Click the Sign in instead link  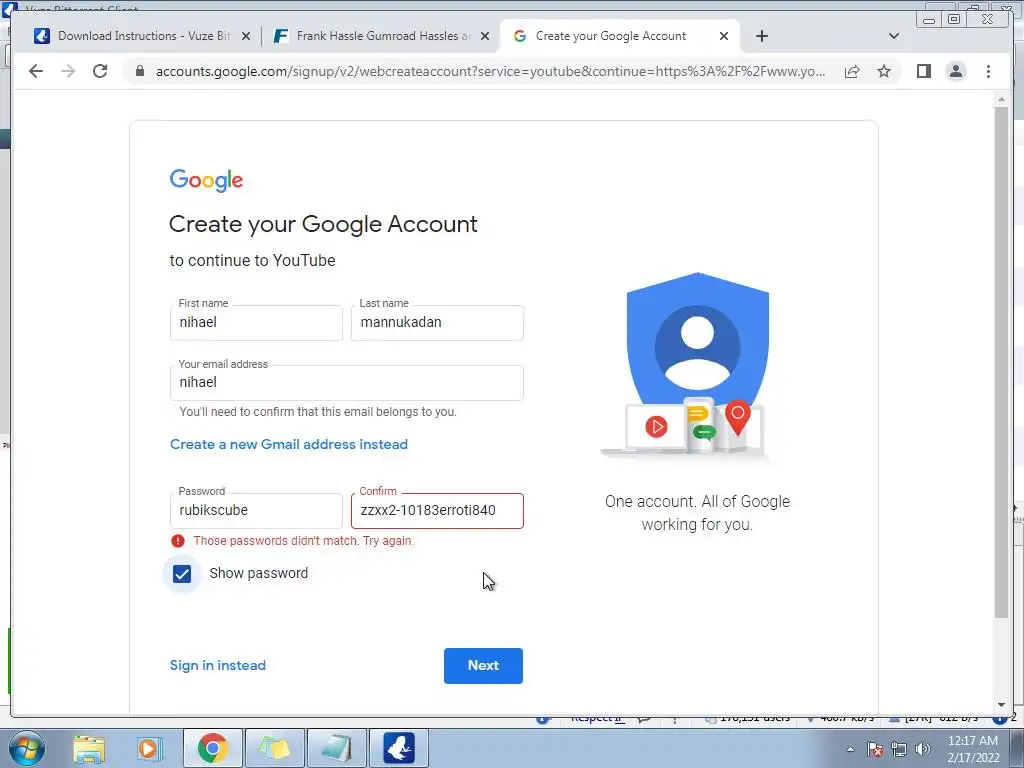pyautogui.click(x=217, y=665)
